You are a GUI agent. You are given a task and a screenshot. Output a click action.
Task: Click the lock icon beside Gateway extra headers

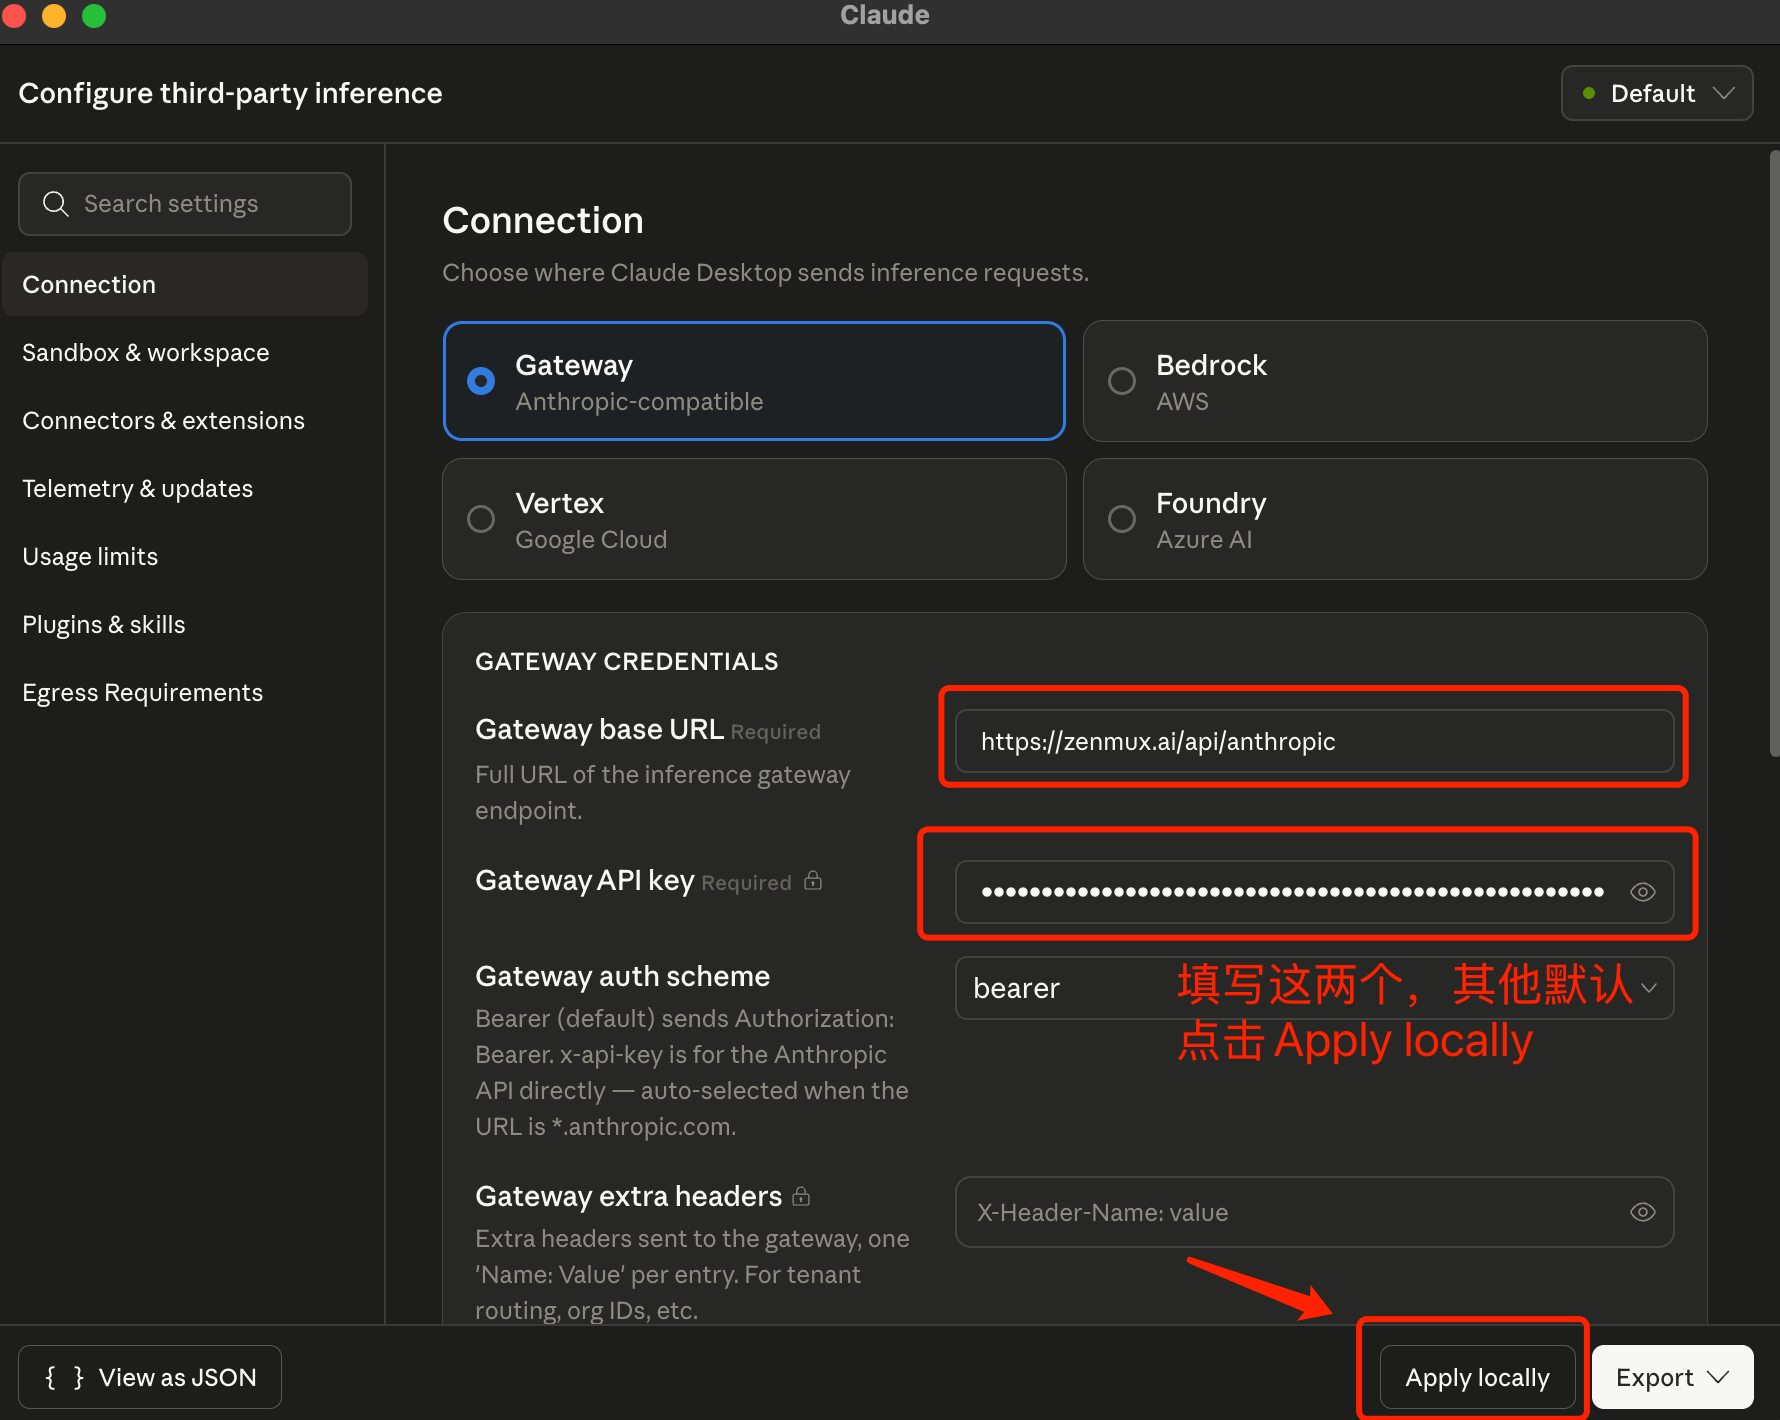[x=801, y=1195]
